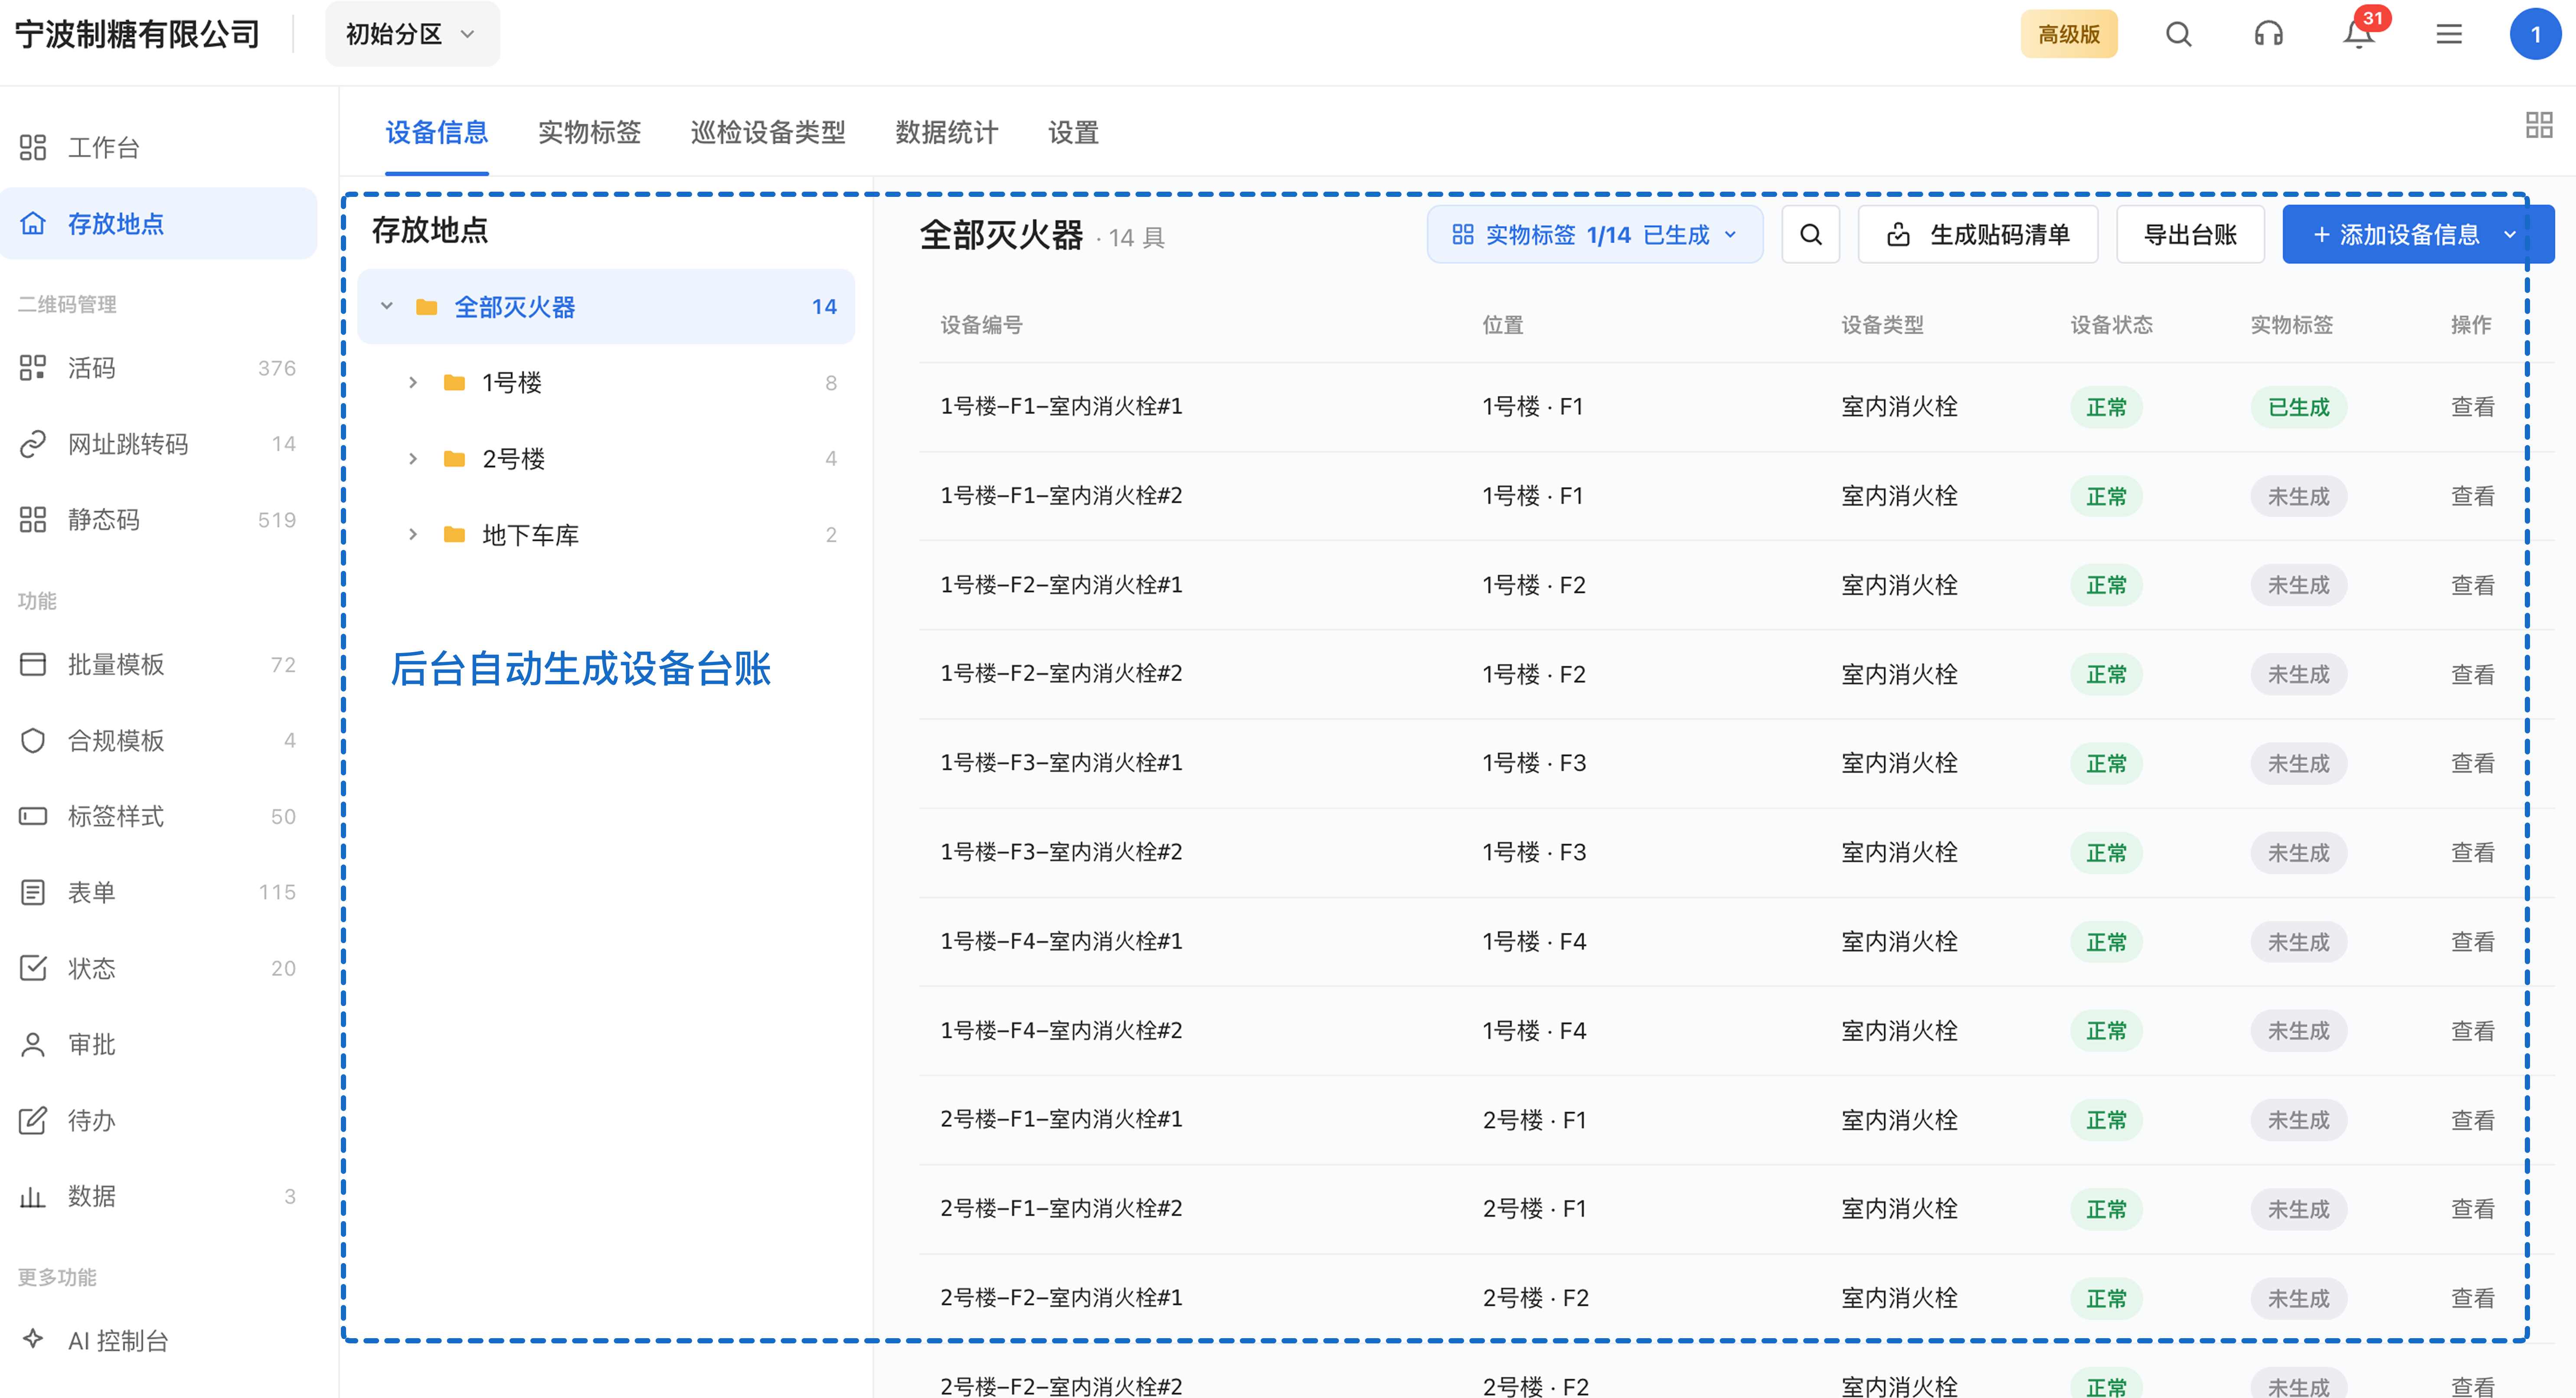Click the 待办 edit icon in sidebar
This screenshot has height=1398, width=2576.
coord(33,1120)
